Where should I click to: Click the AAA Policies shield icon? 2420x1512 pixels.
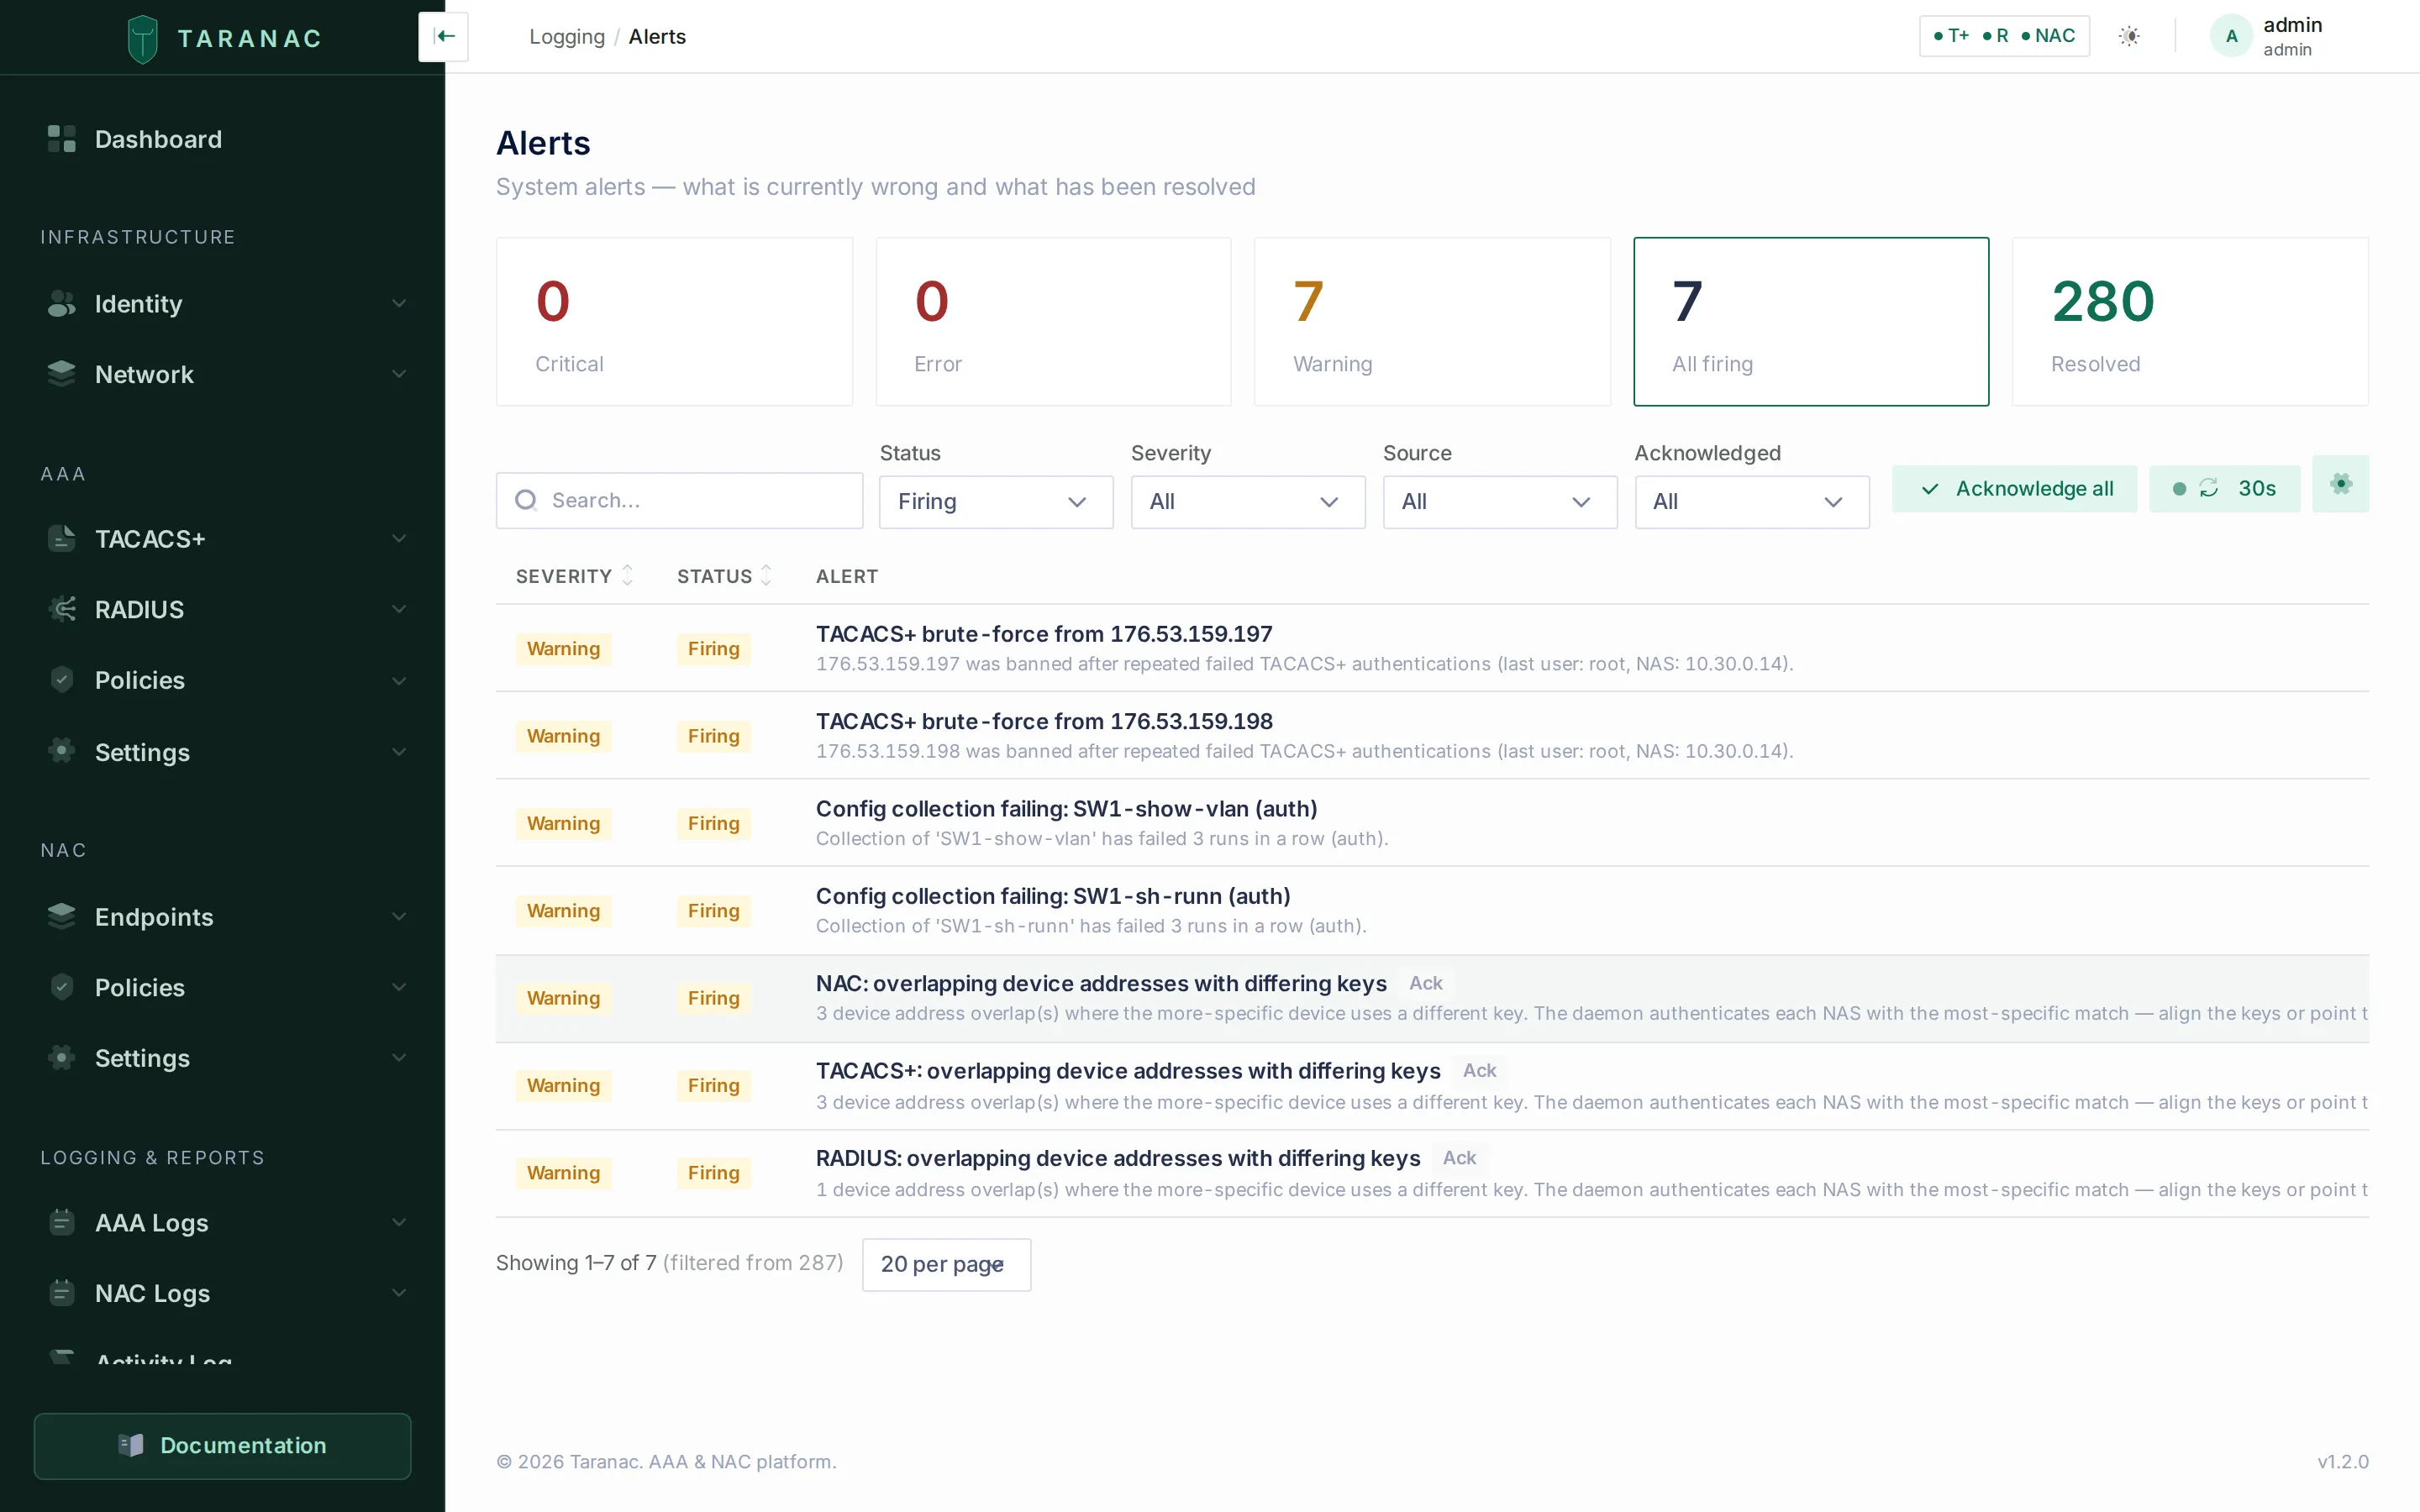[62, 680]
